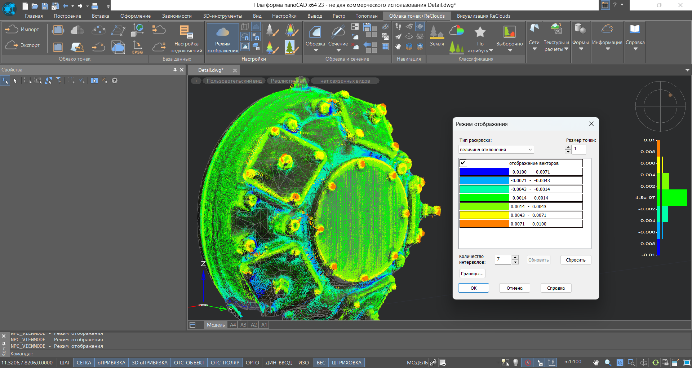
Task: Expand the selective classification dropdown arrow
Action: tap(509, 50)
